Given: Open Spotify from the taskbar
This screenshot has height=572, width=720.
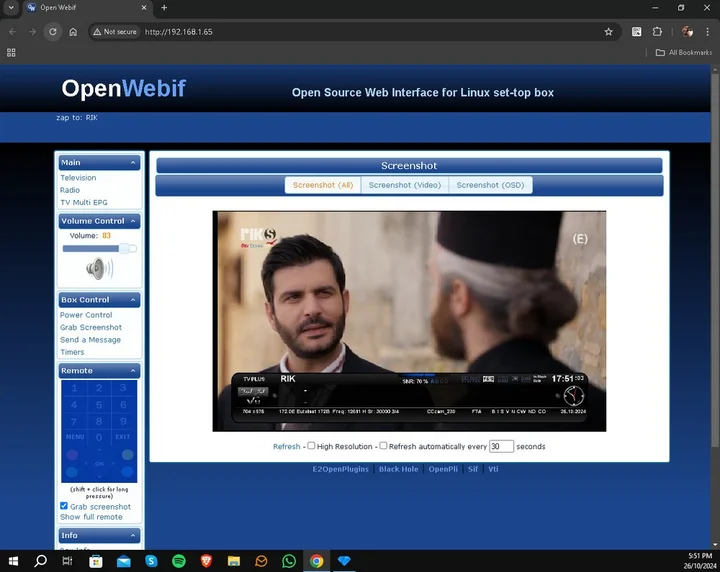Looking at the screenshot, I should click(x=179, y=561).
